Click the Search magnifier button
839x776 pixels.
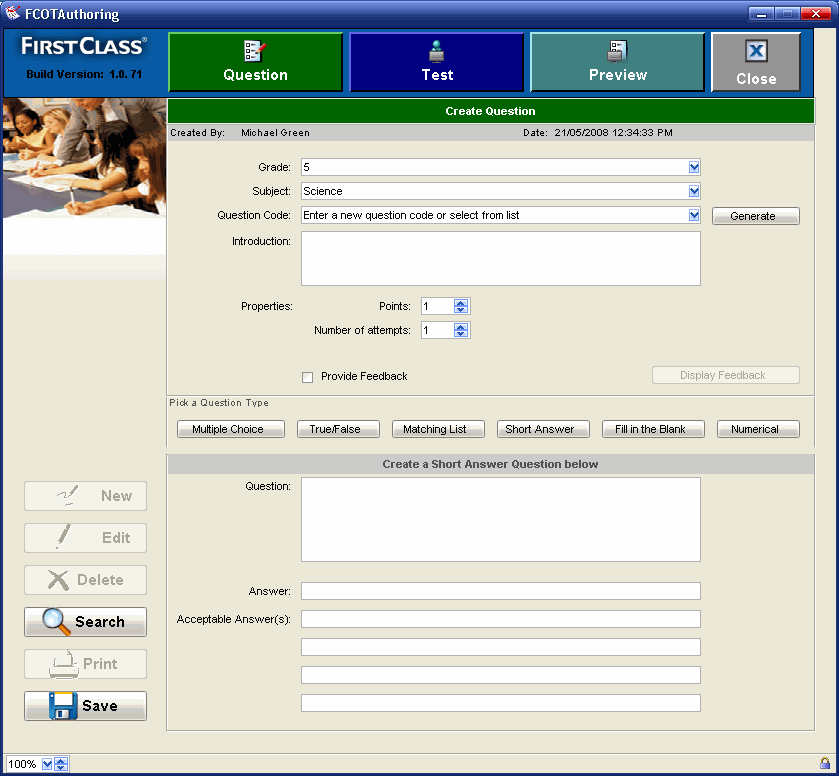click(x=85, y=621)
